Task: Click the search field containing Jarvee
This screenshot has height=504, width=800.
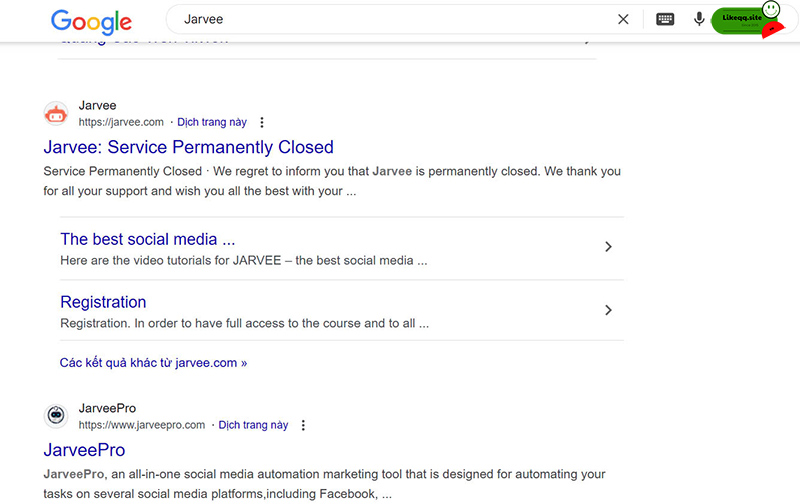Action: [393, 19]
